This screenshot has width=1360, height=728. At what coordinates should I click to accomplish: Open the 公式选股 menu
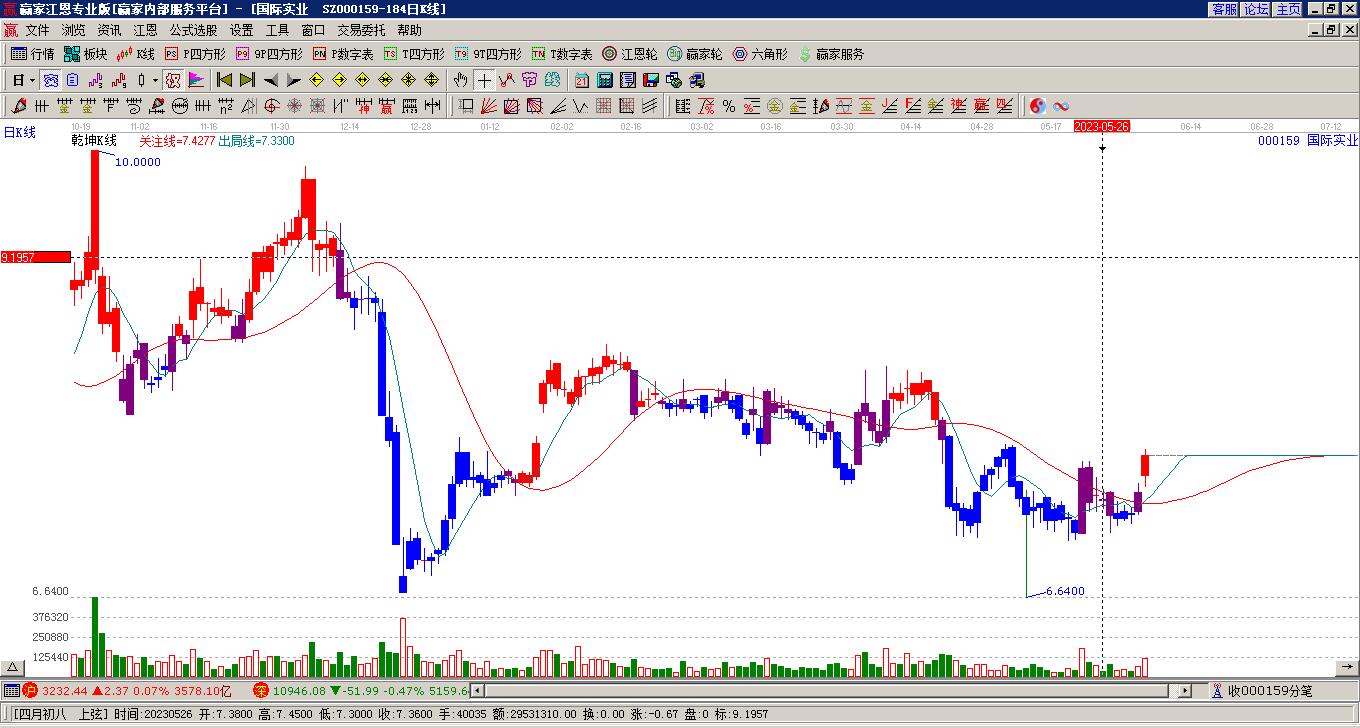tap(194, 31)
